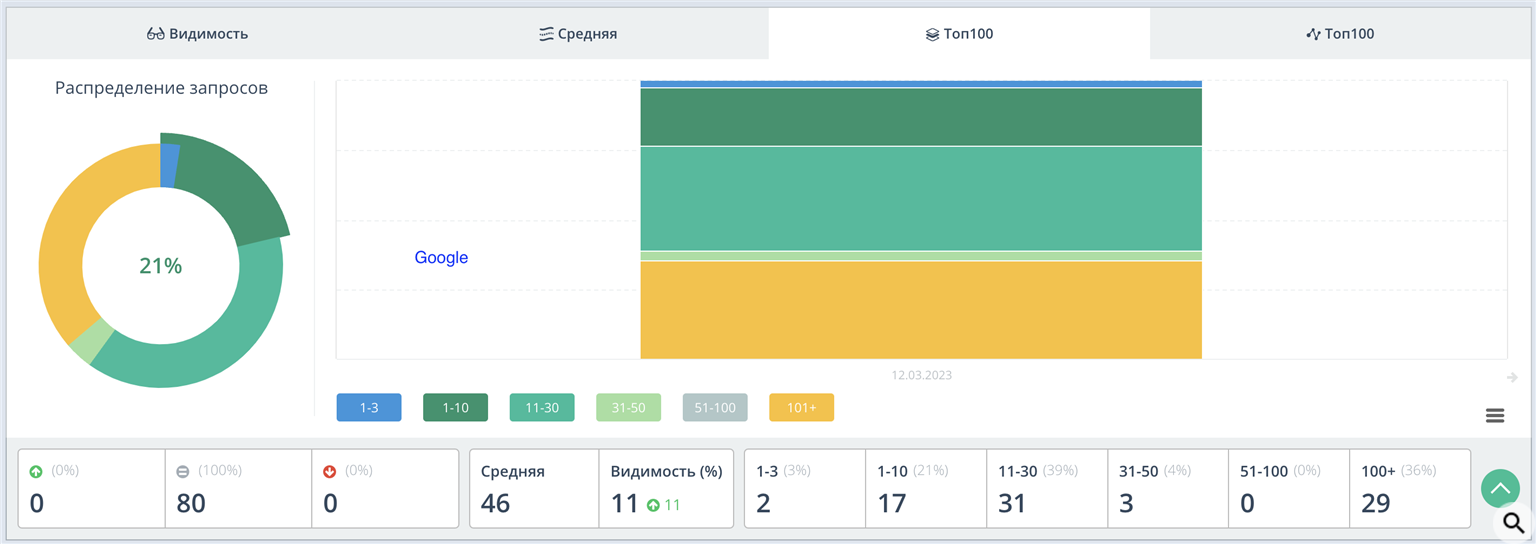Click the green up-arrow improved positions icon
The image size is (1536, 544).
(36, 471)
